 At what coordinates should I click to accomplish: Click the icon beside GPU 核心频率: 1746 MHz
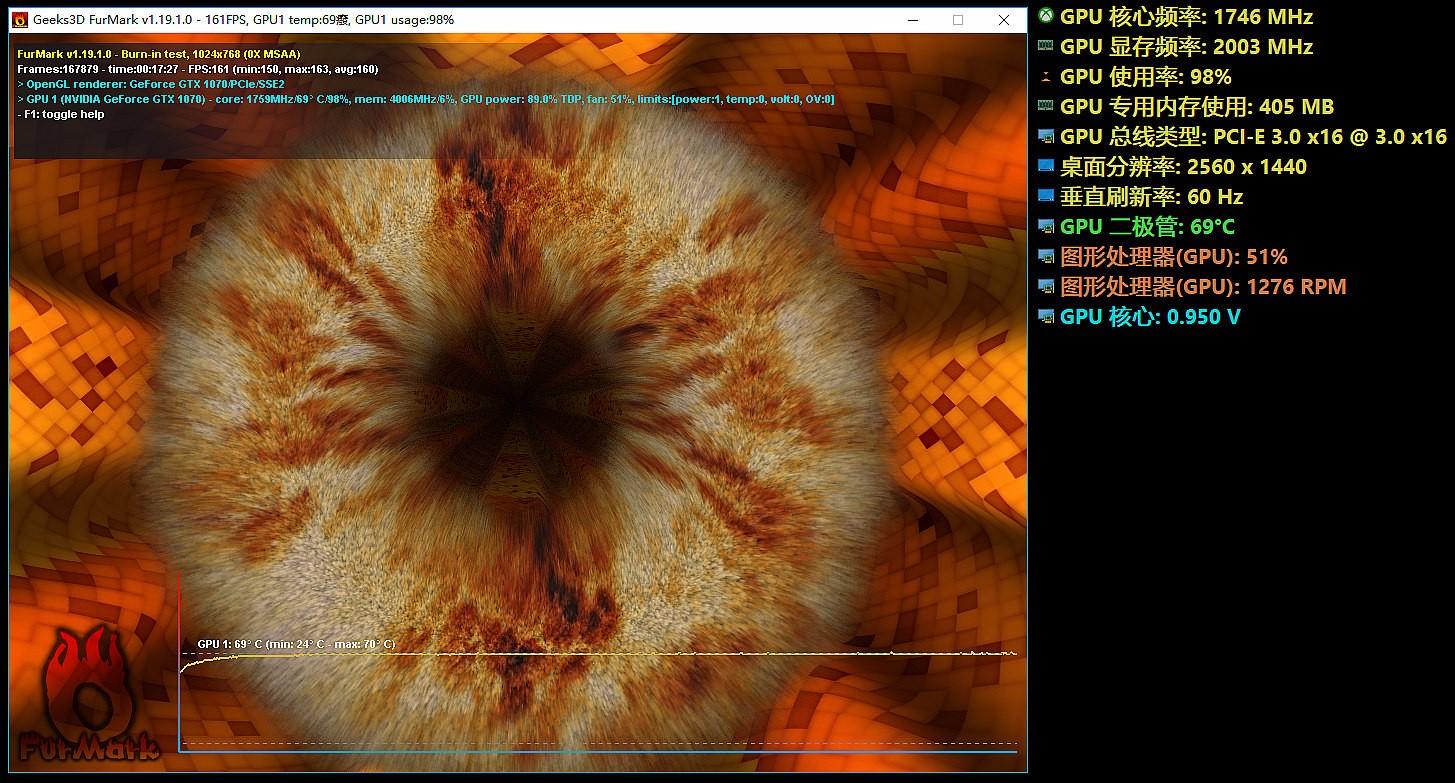tap(1046, 16)
